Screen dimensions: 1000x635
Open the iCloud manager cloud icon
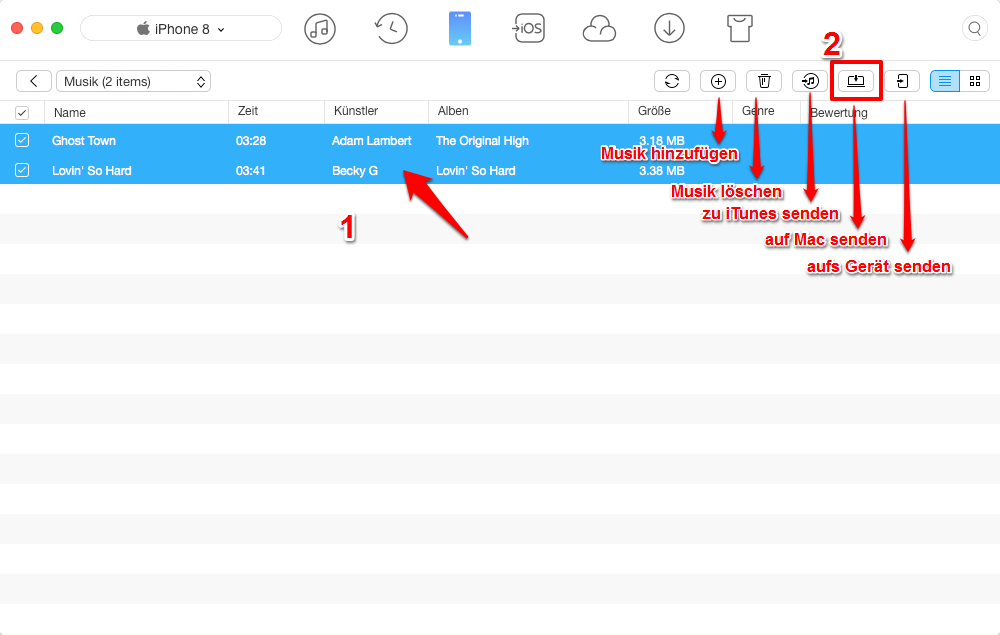(x=599, y=29)
